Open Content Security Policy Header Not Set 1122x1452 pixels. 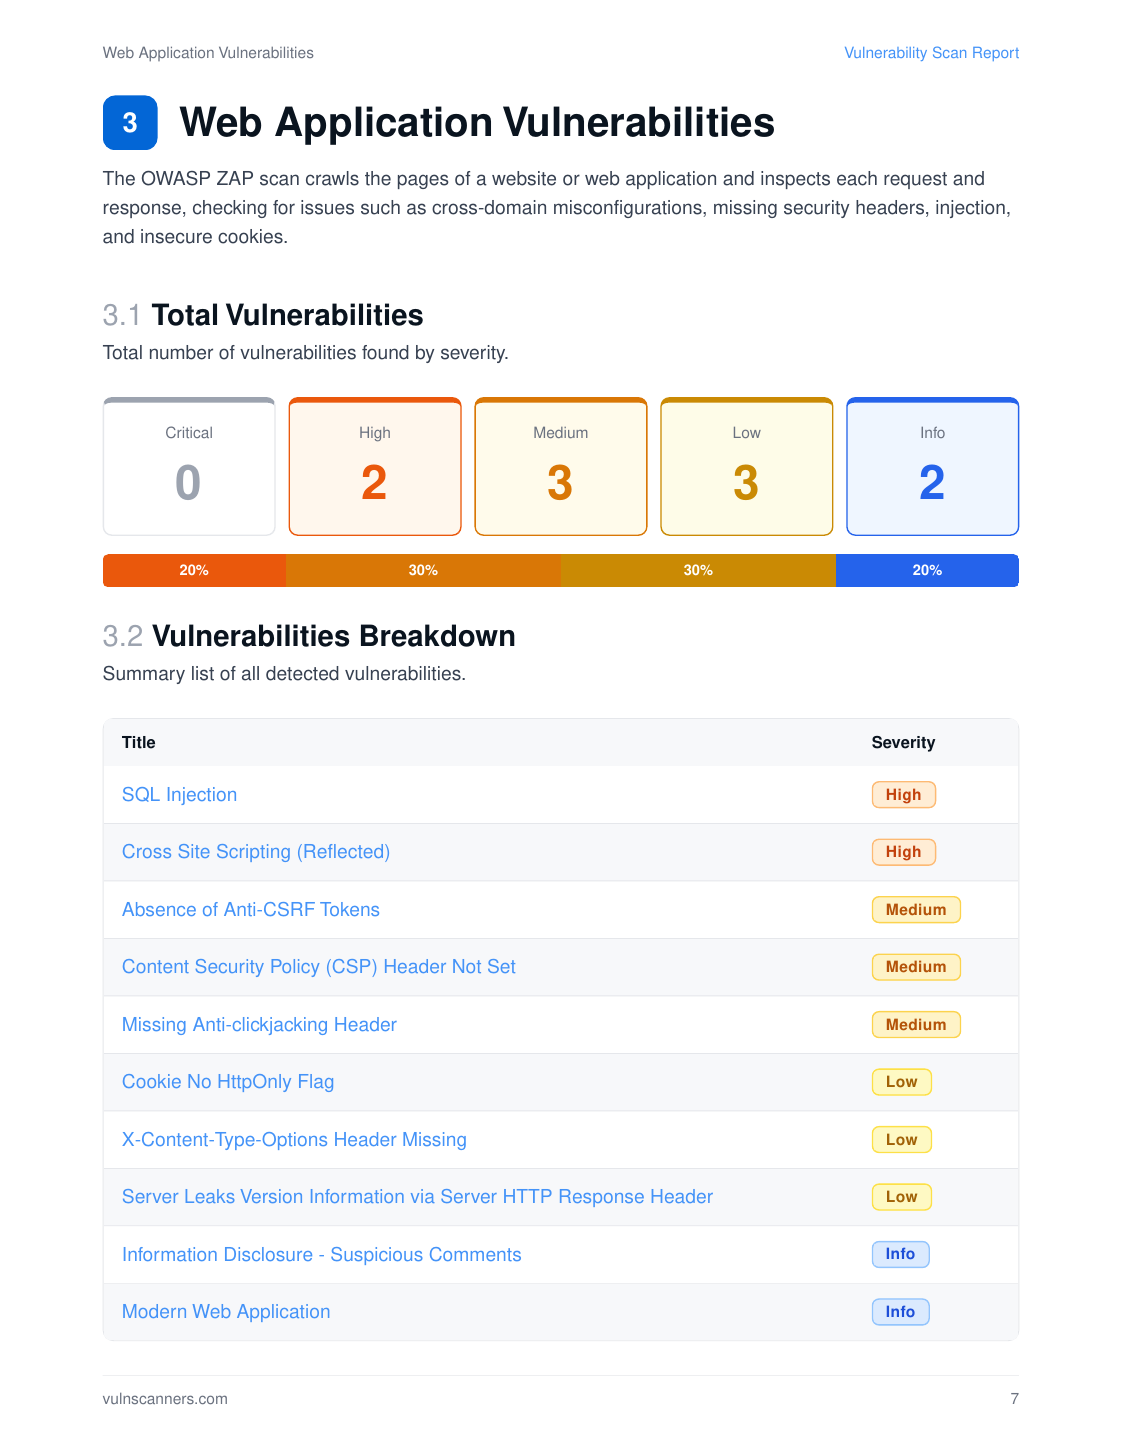319,967
